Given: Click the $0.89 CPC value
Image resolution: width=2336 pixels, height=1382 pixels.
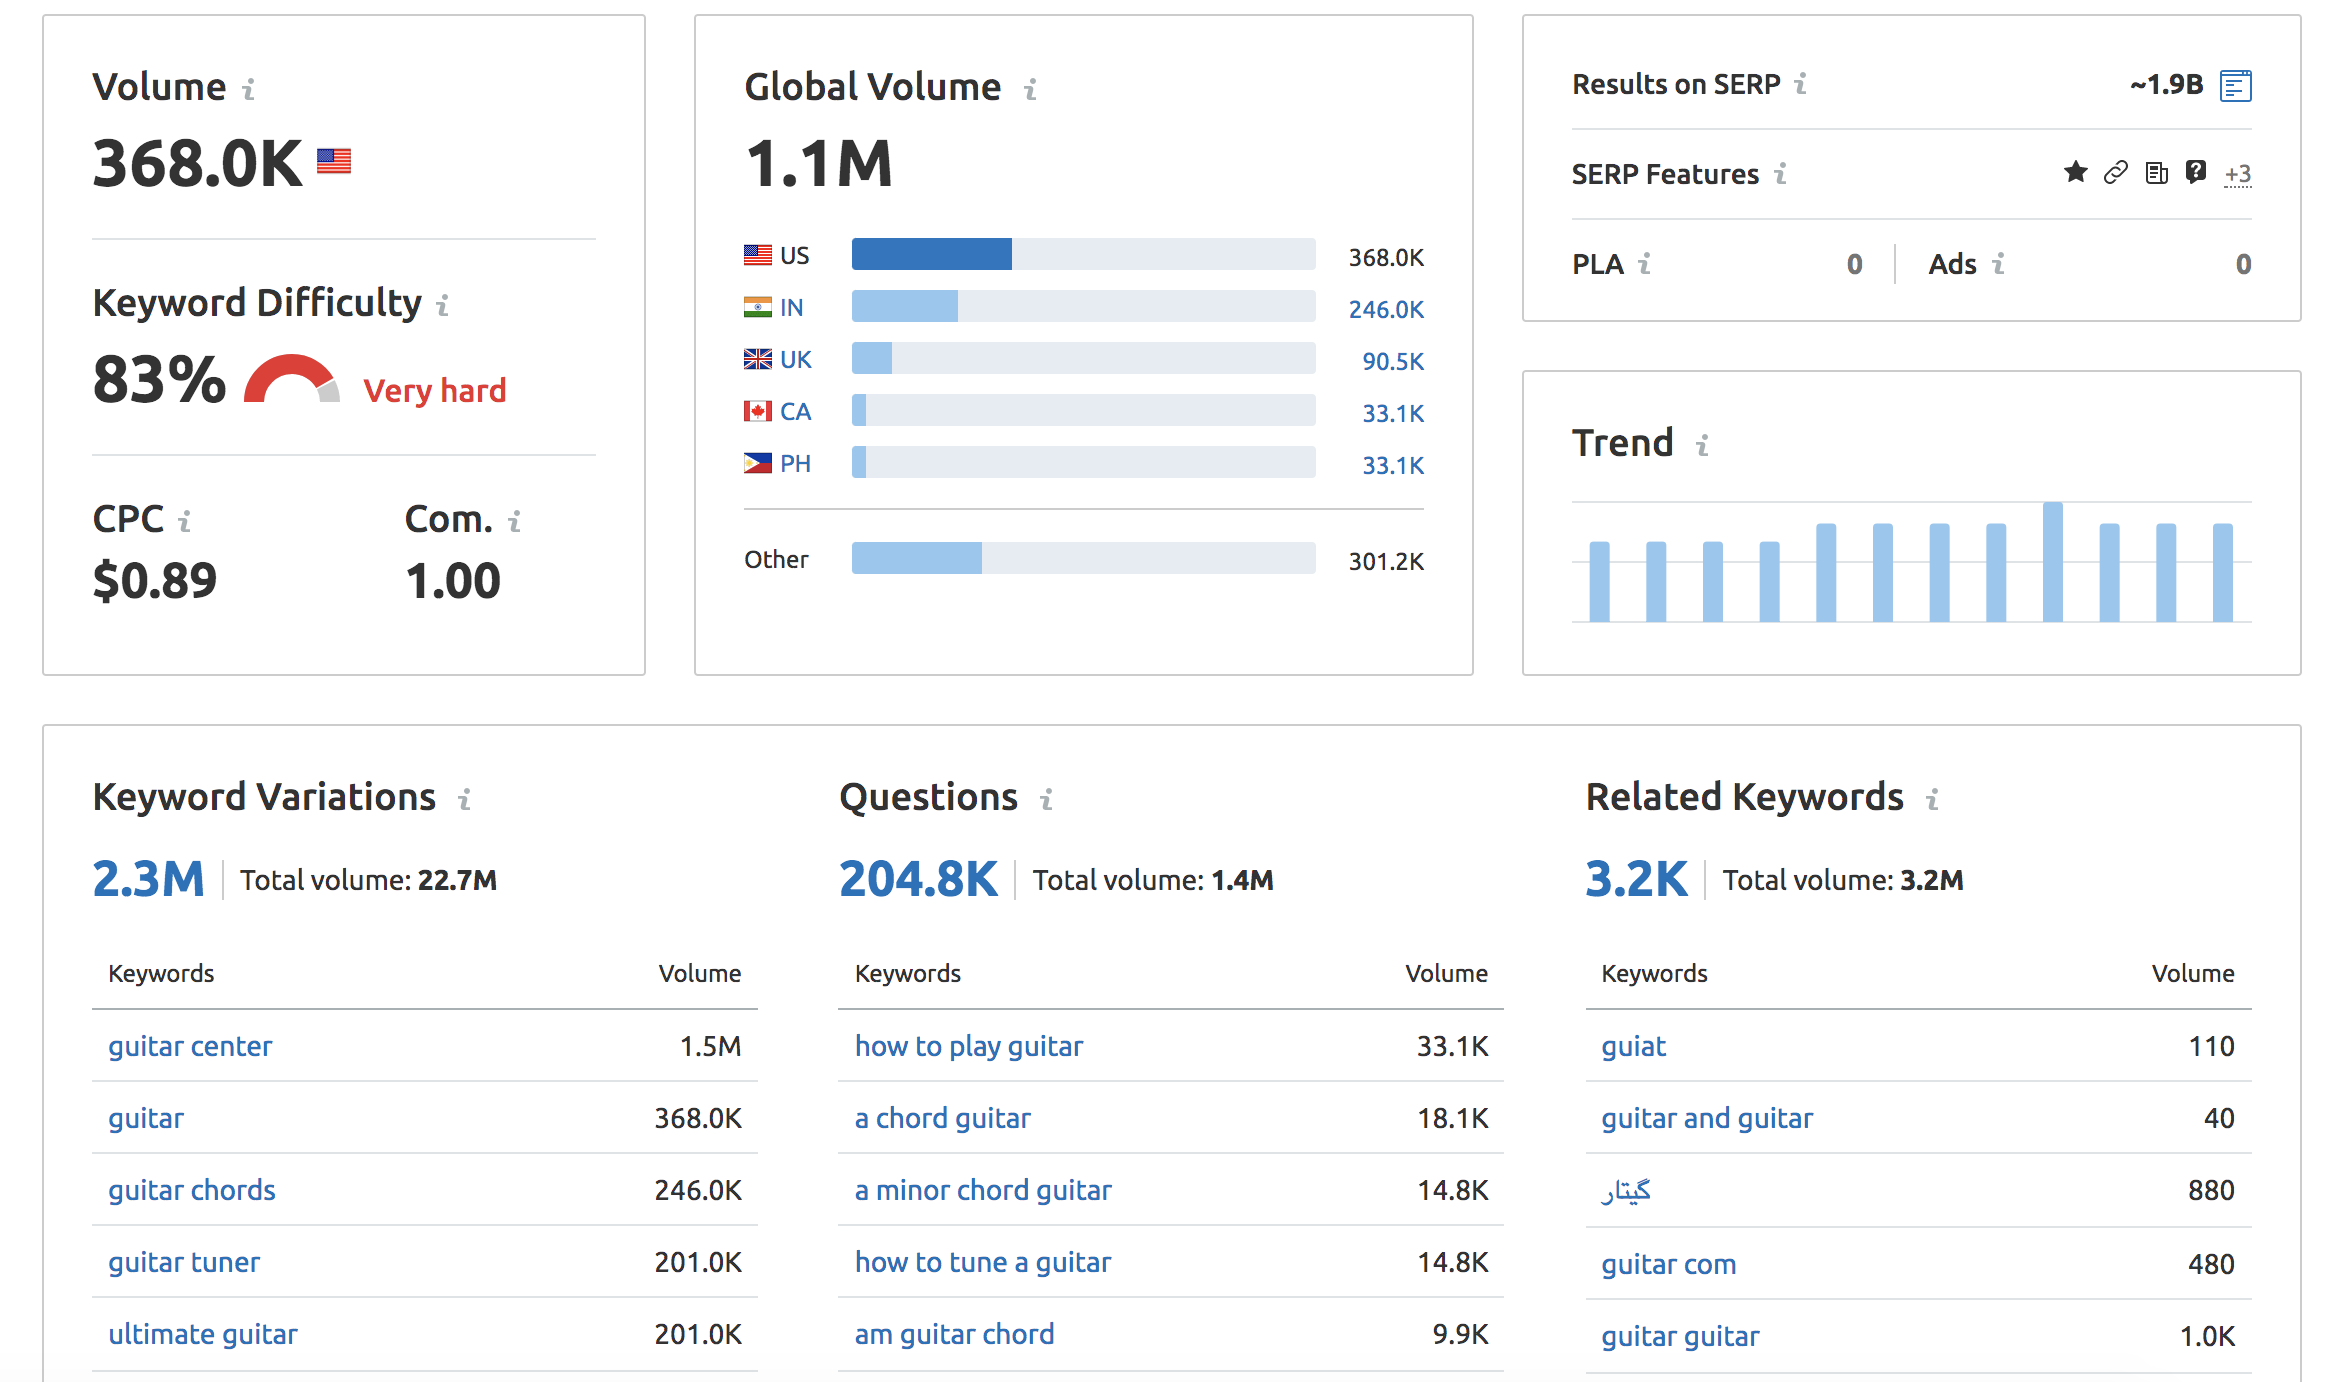Looking at the screenshot, I should pos(155,581).
